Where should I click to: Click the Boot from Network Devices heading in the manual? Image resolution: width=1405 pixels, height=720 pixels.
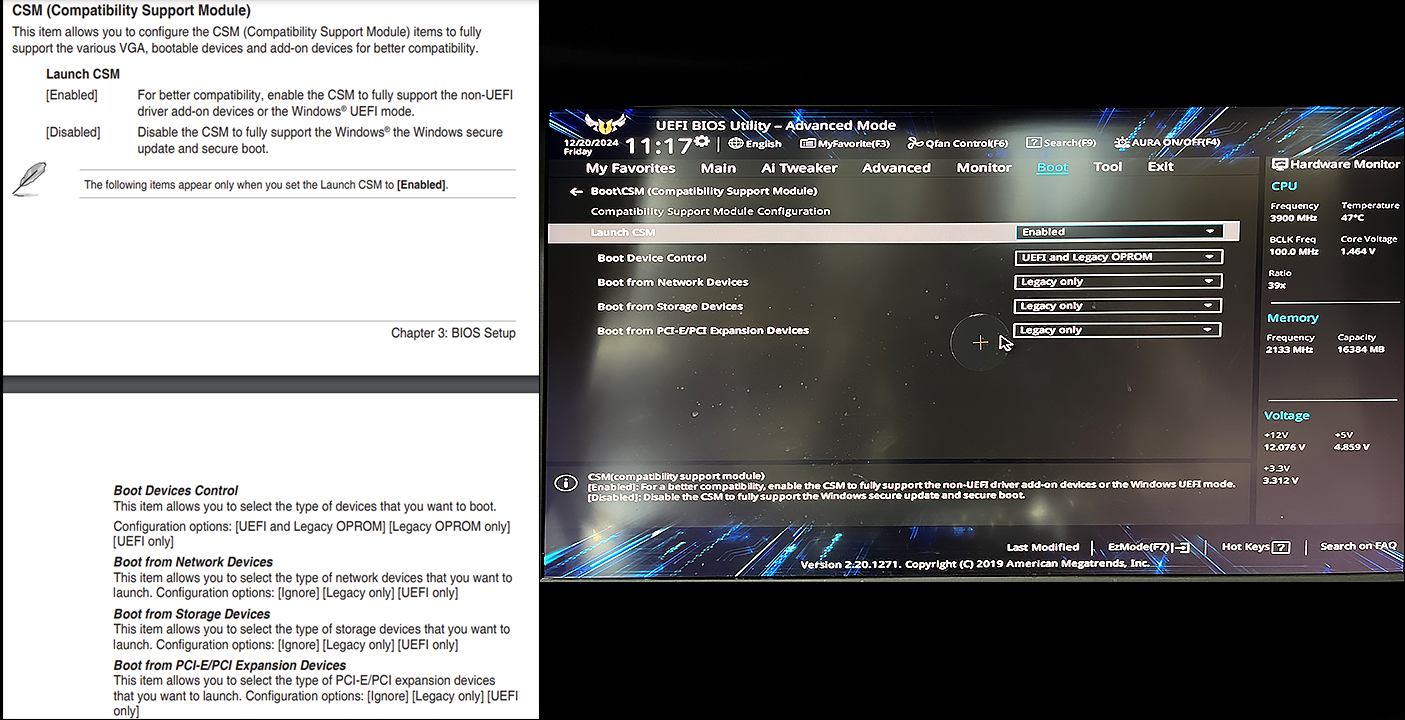[193, 562]
